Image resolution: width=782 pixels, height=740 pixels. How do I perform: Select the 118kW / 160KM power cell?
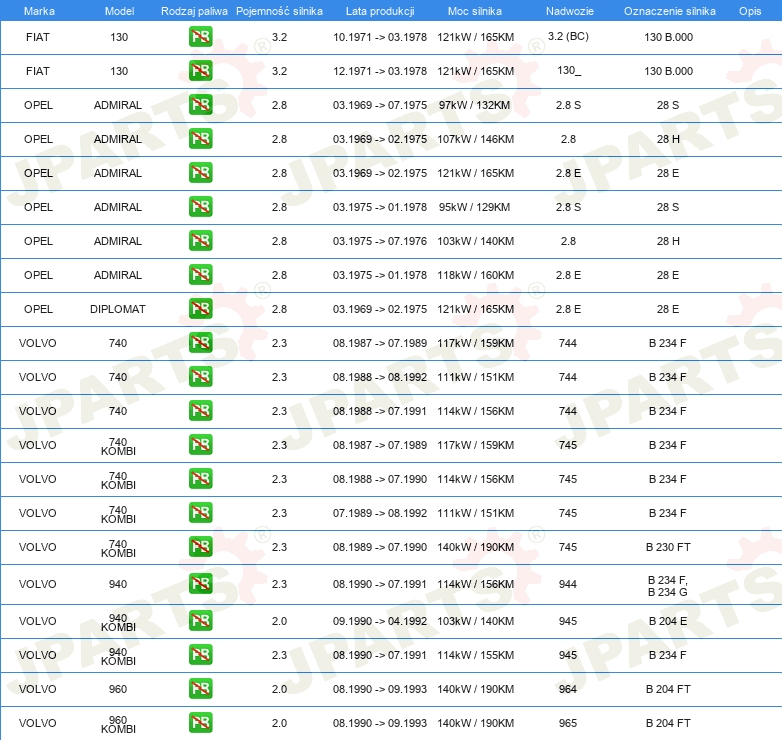475,275
